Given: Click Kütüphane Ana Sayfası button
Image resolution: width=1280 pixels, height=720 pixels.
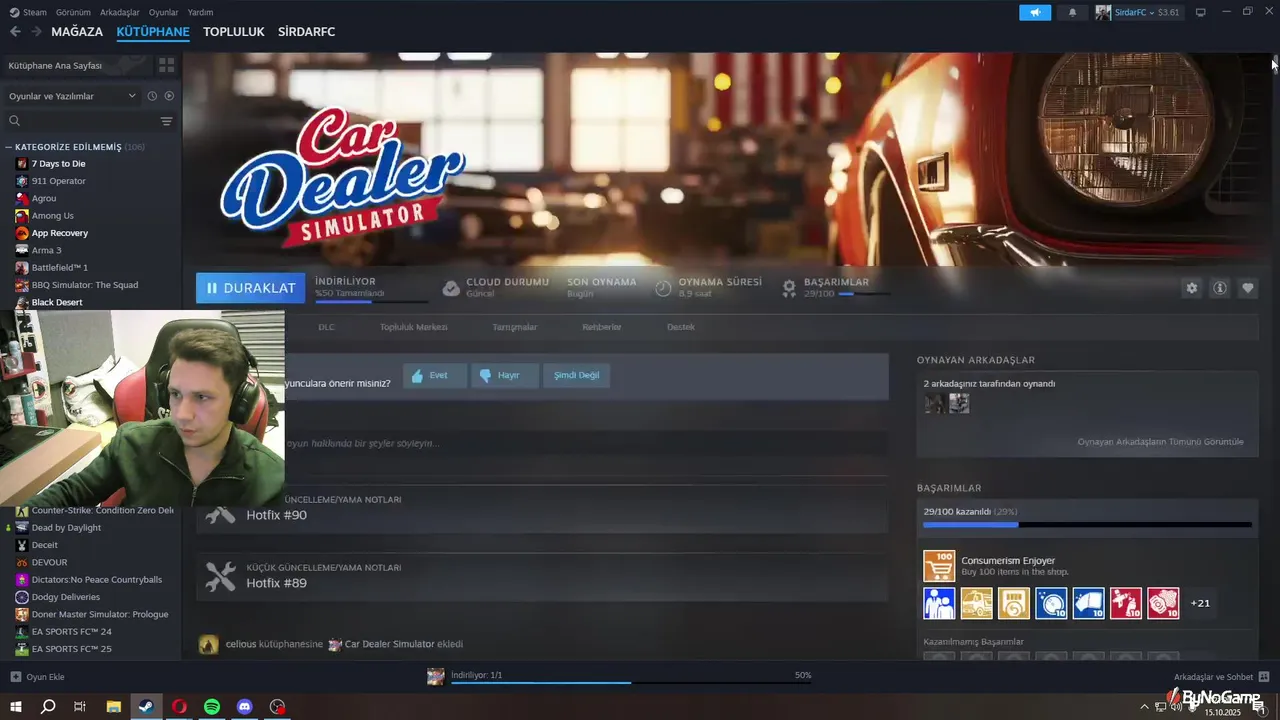Looking at the screenshot, I should 76,65.
